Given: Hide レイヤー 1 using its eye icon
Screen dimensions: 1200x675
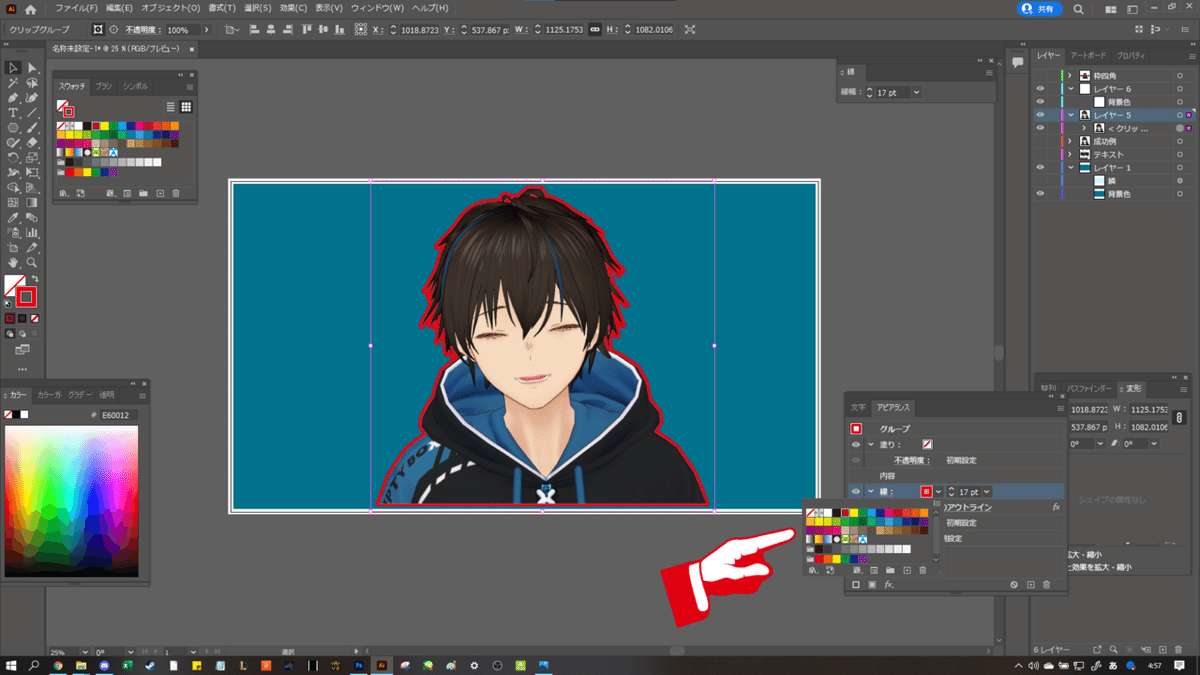Looking at the screenshot, I should (x=1040, y=167).
